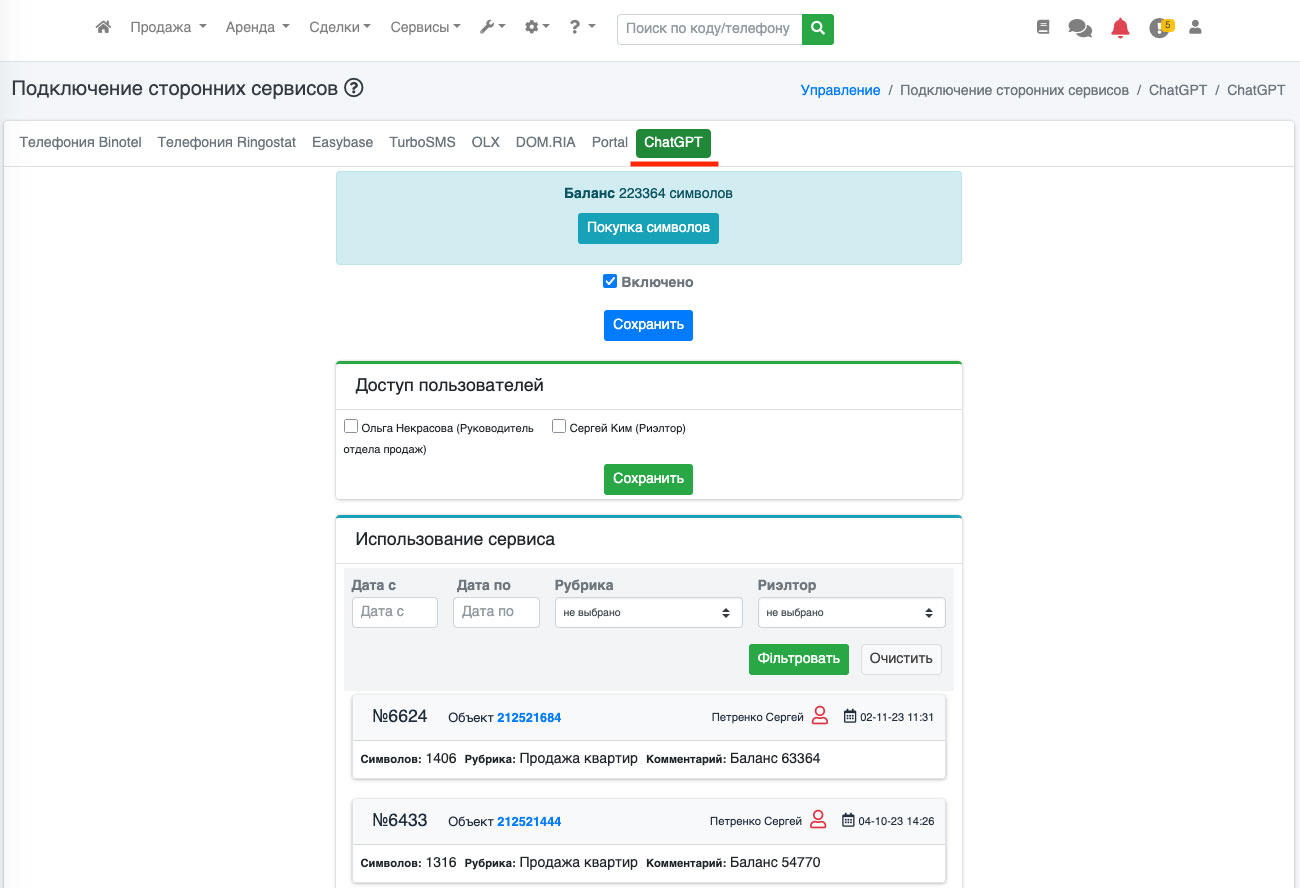Open object link 212521684

[529, 718]
